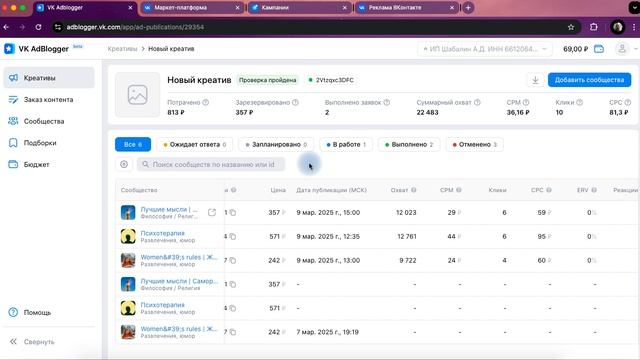Click the info icon in ERV column header
Image resolution: width=640 pixels, height=360 pixels.
point(594,190)
